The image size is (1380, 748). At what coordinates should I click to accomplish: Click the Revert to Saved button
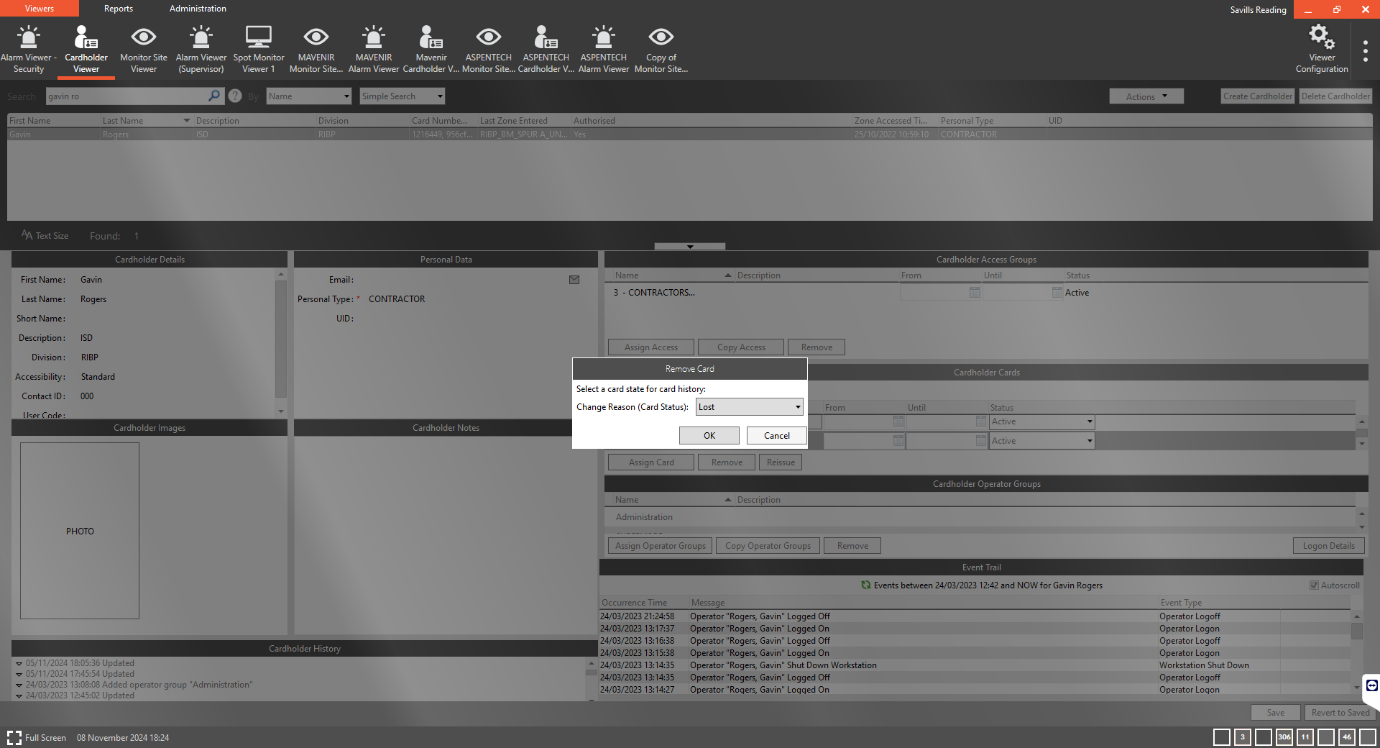coord(1341,712)
